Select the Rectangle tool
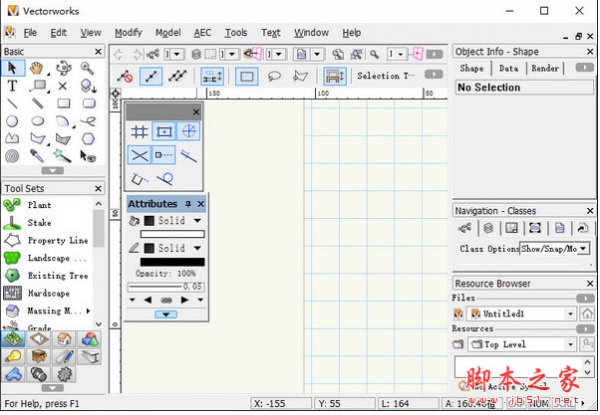The width and height of the screenshot is (600, 415). click(x=63, y=103)
